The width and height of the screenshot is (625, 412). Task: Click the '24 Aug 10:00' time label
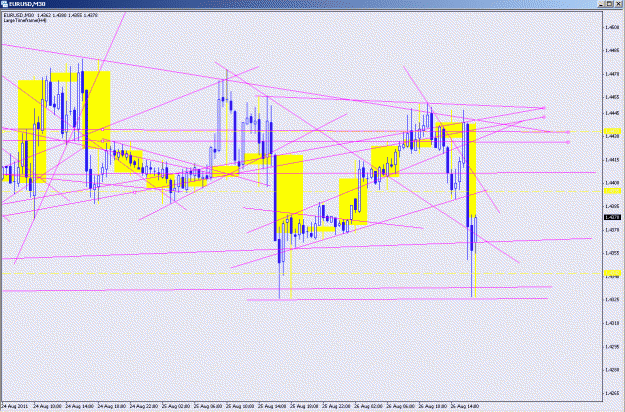click(47, 406)
